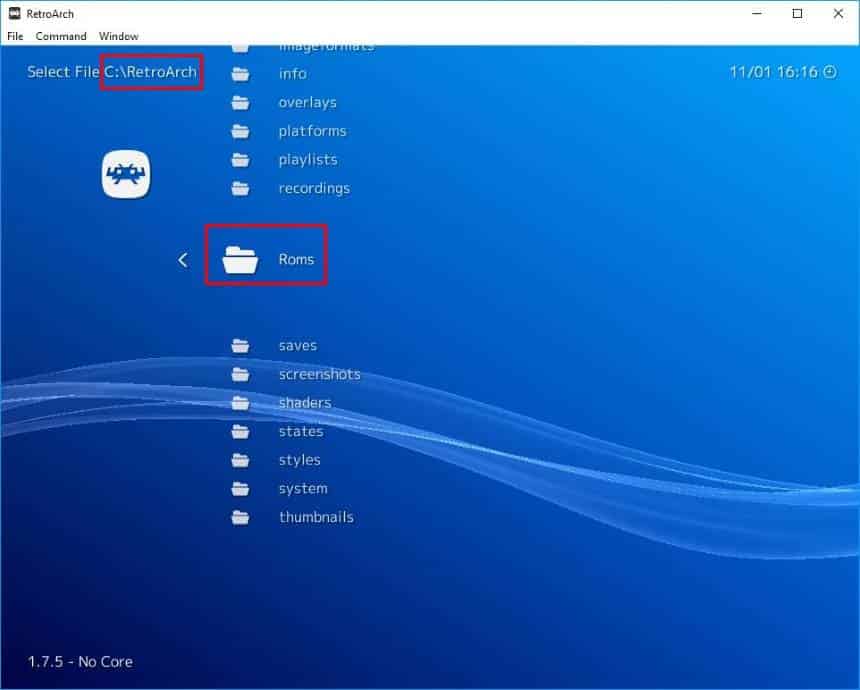This screenshot has width=860, height=690.
Task: Click the highlighted Roms folder icon
Action: pos(240,259)
